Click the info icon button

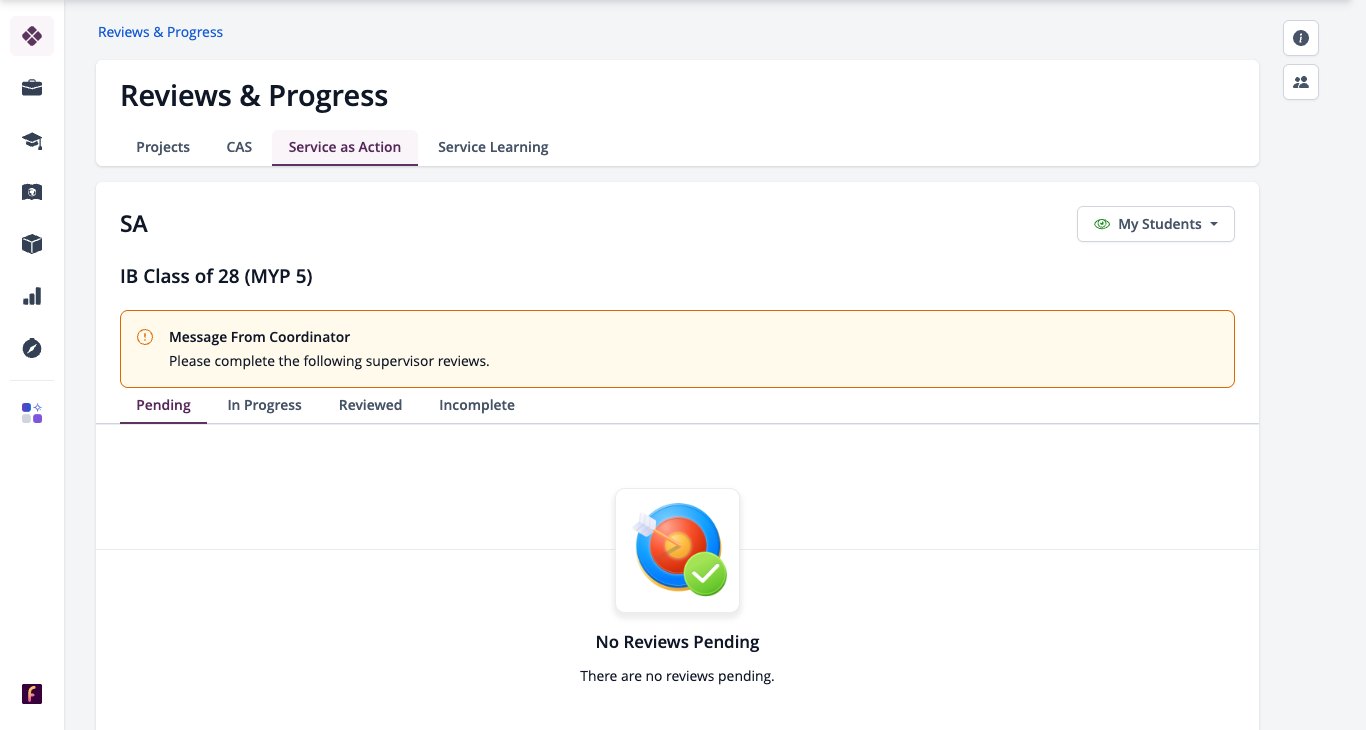(1301, 38)
